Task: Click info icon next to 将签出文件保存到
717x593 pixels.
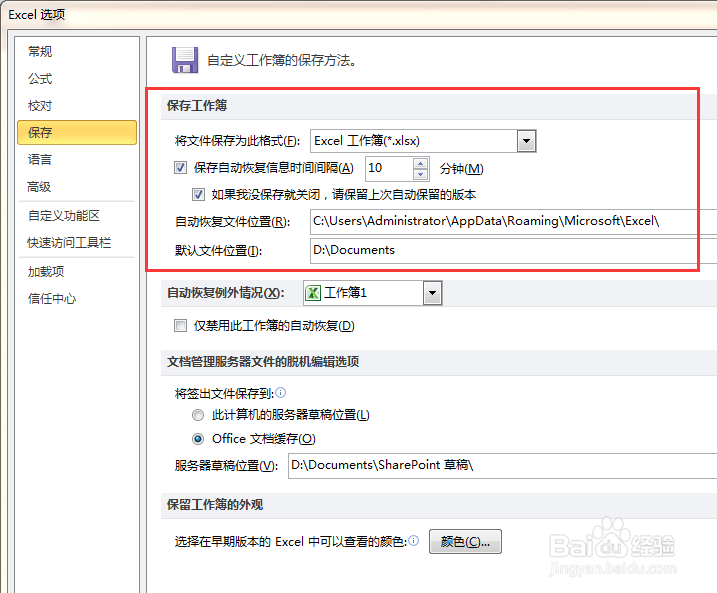Action: (x=281, y=392)
